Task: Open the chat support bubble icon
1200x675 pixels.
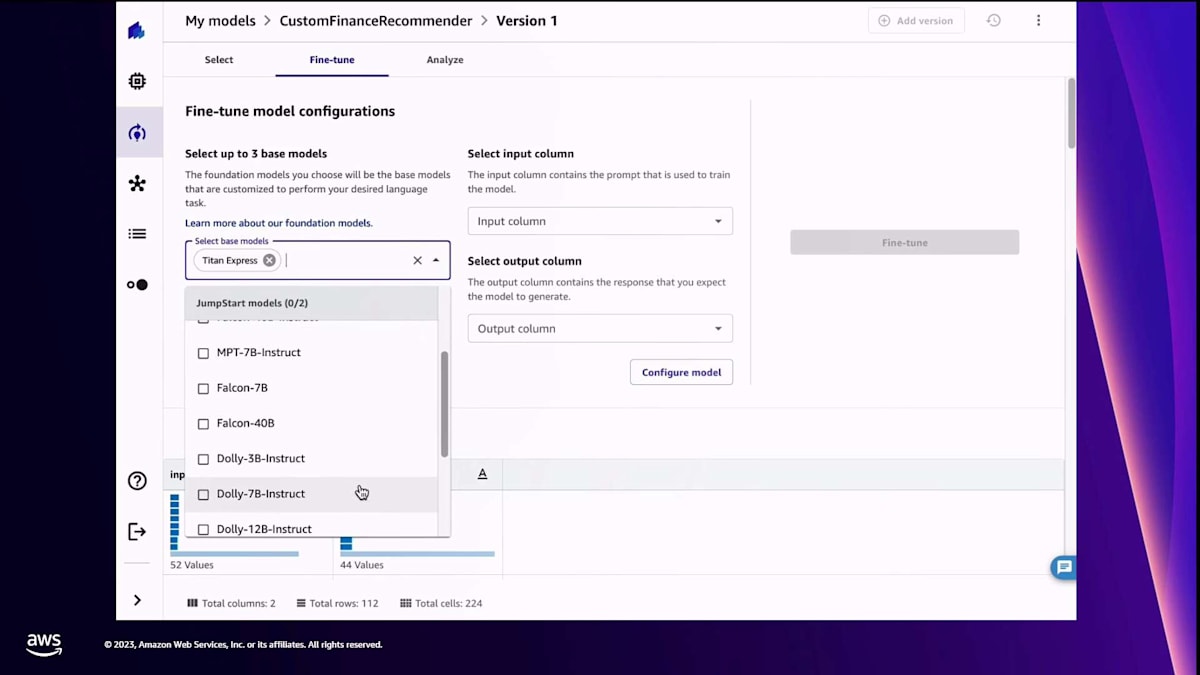Action: (x=1064, y=567)
